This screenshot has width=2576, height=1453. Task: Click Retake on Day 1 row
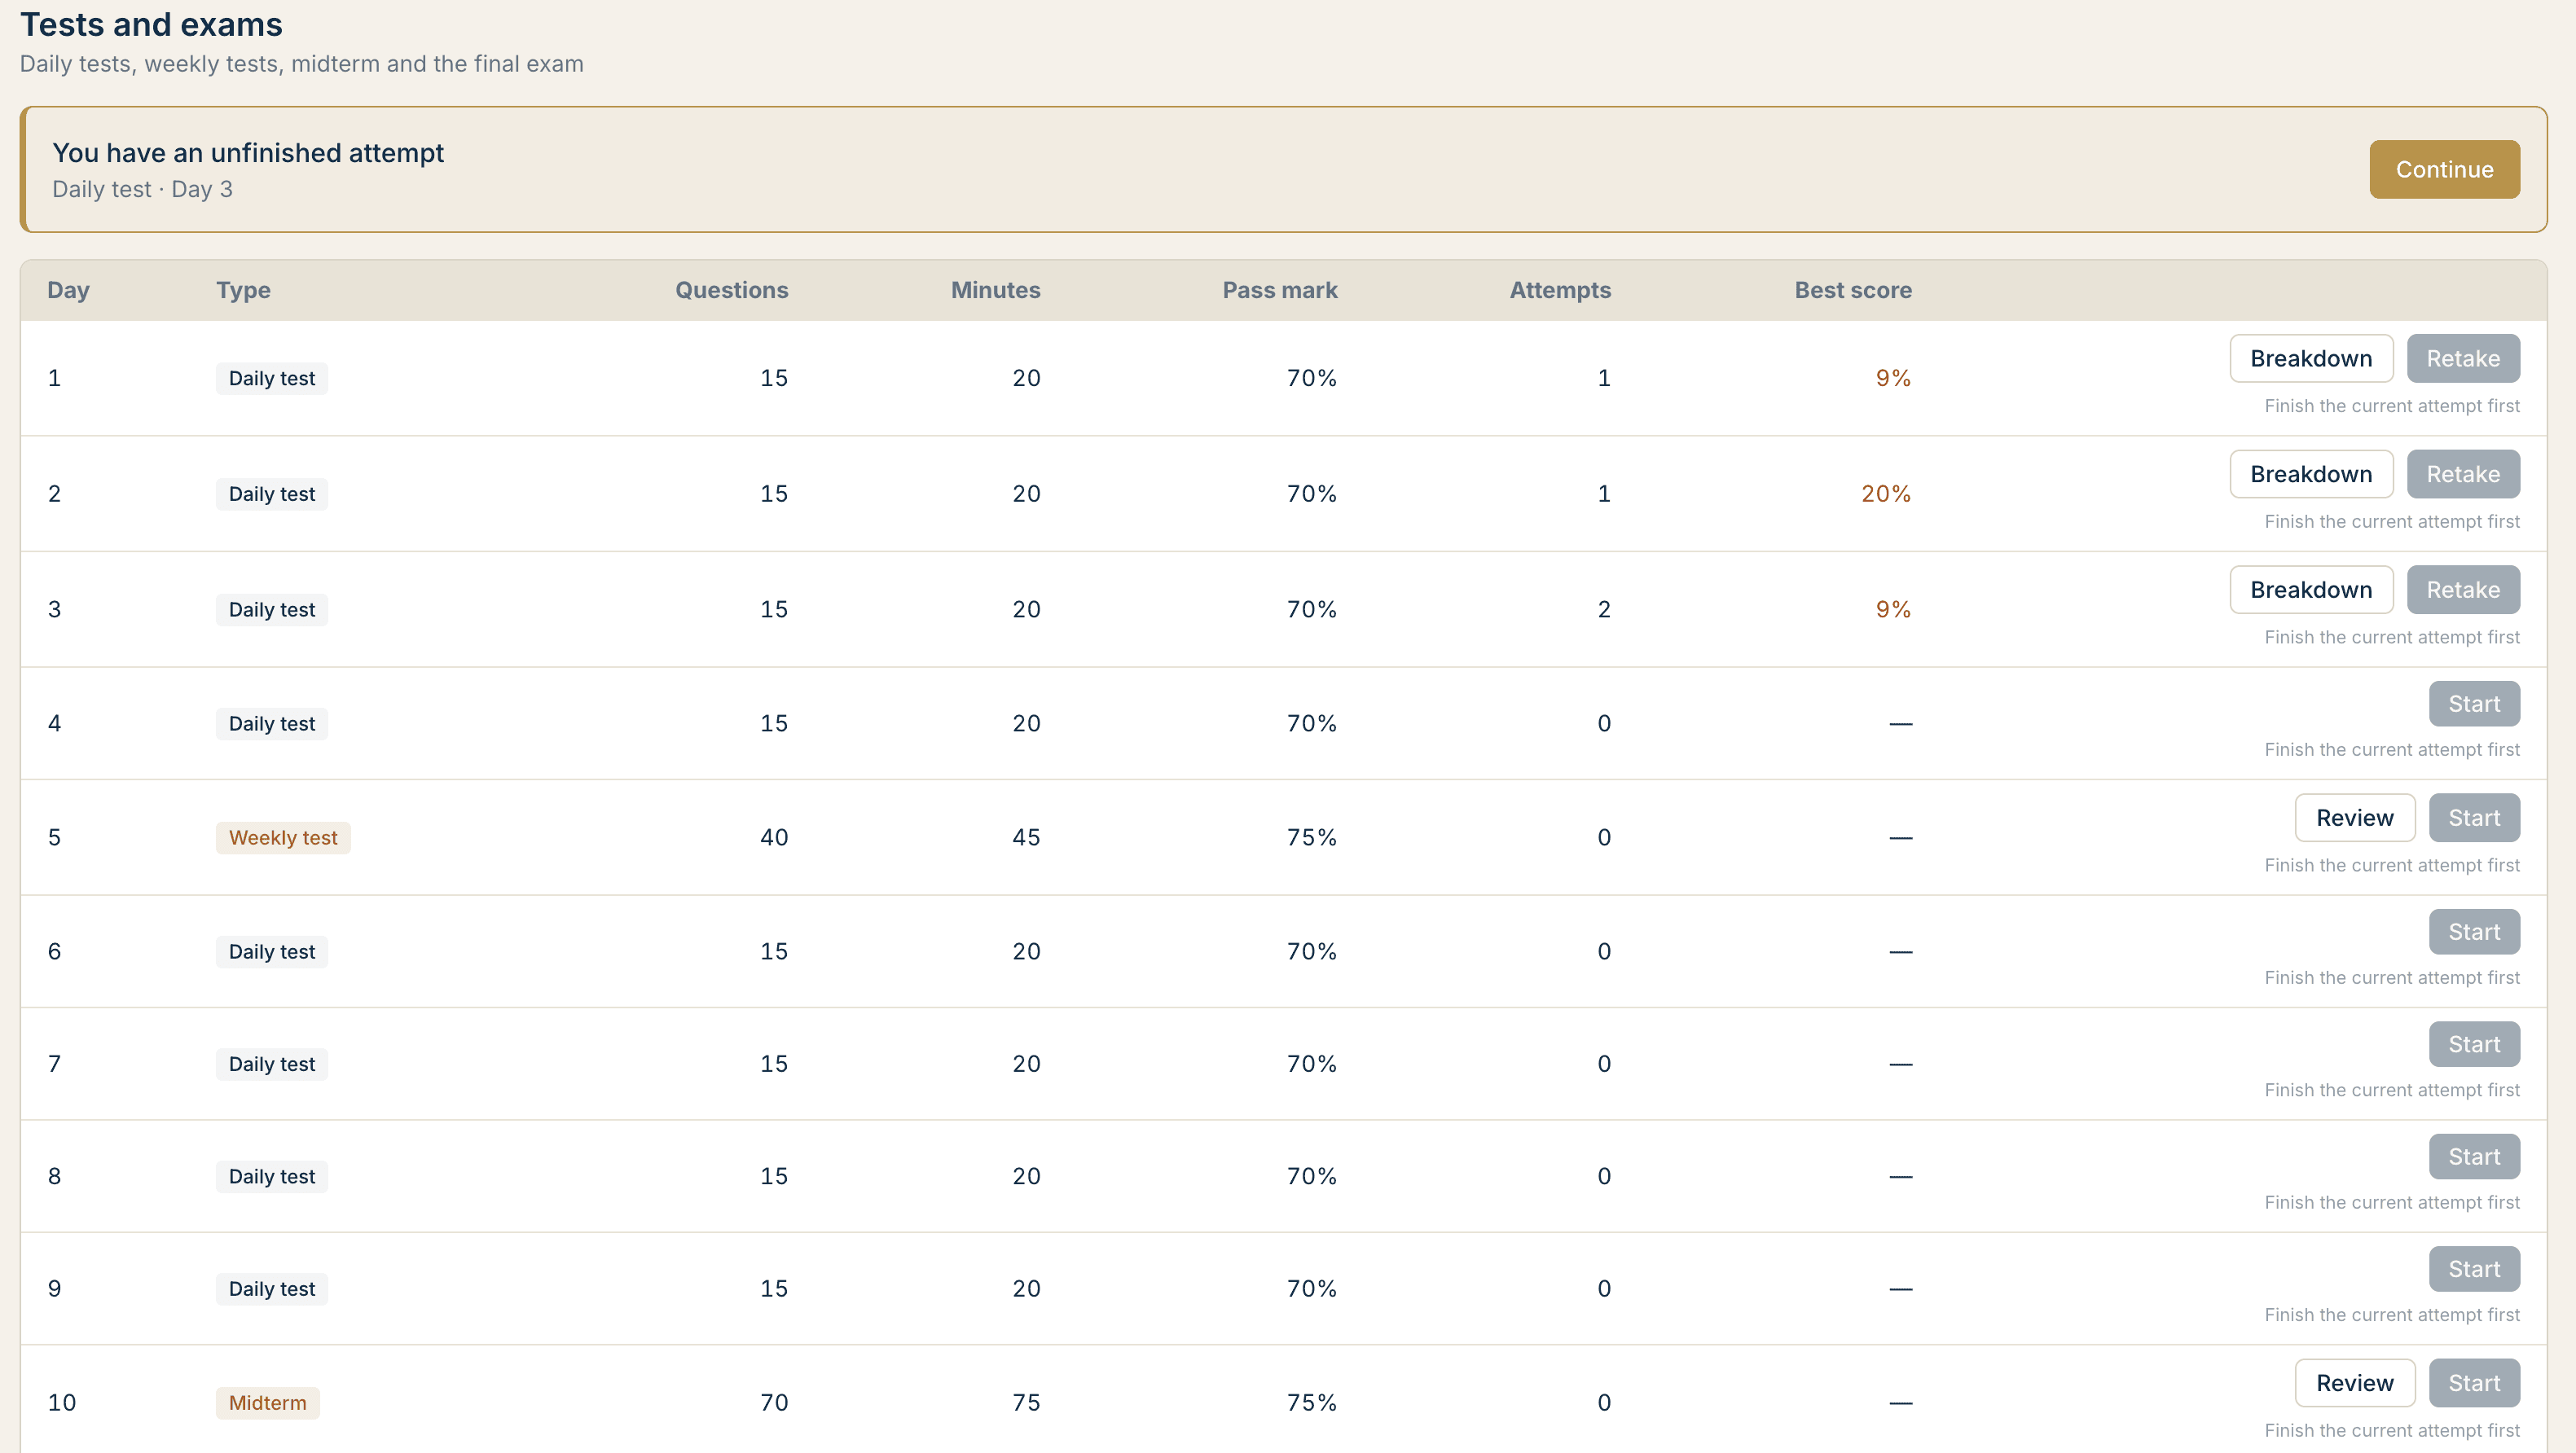pos(2463,358)
